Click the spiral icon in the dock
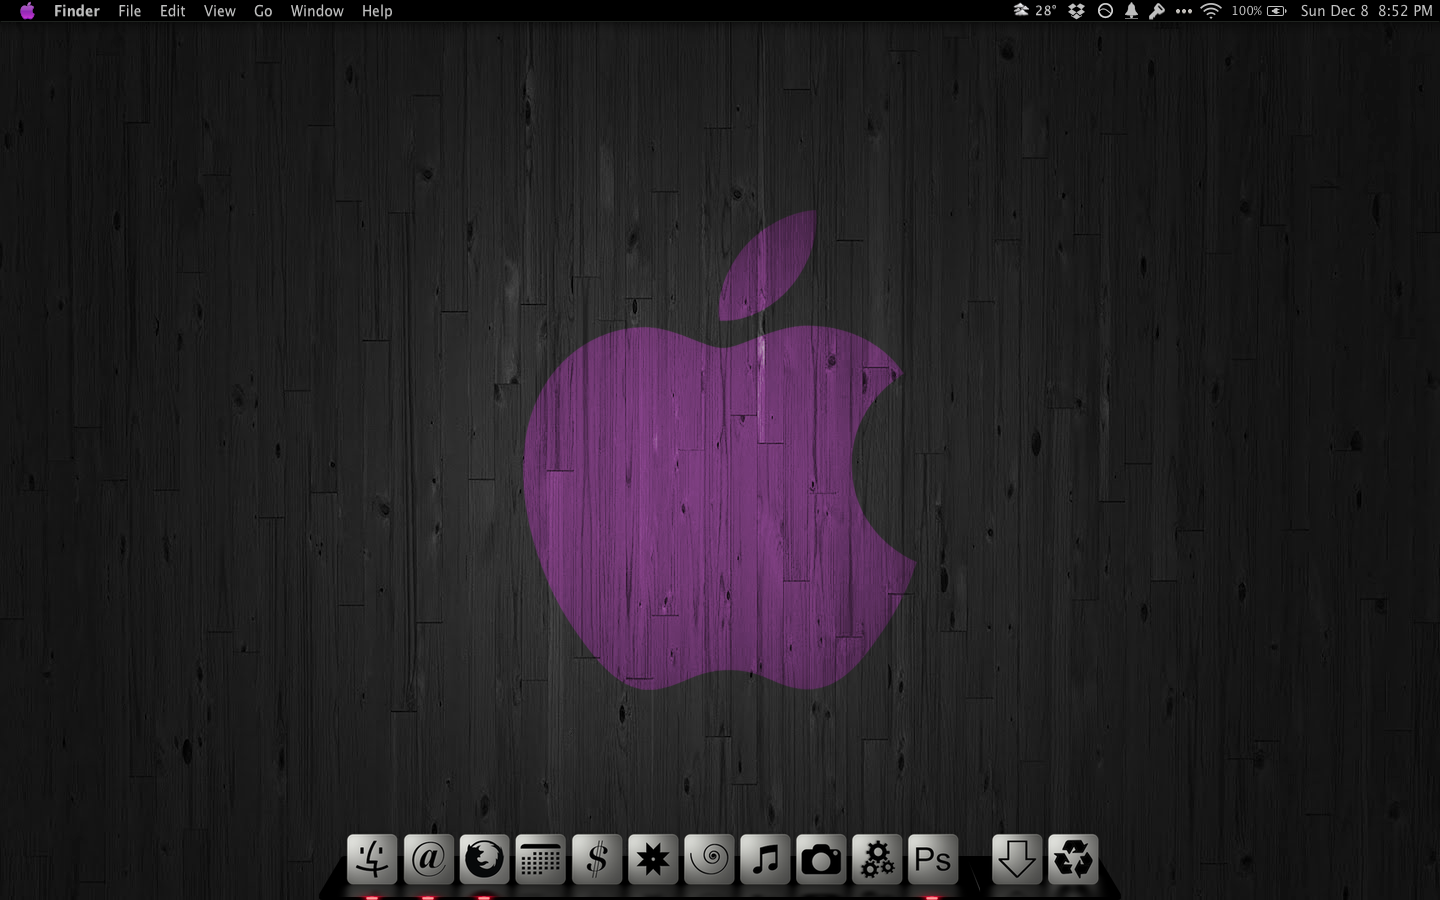This screenshot has height=900, width=1440. pyautogui.click(x=709, y=859)
